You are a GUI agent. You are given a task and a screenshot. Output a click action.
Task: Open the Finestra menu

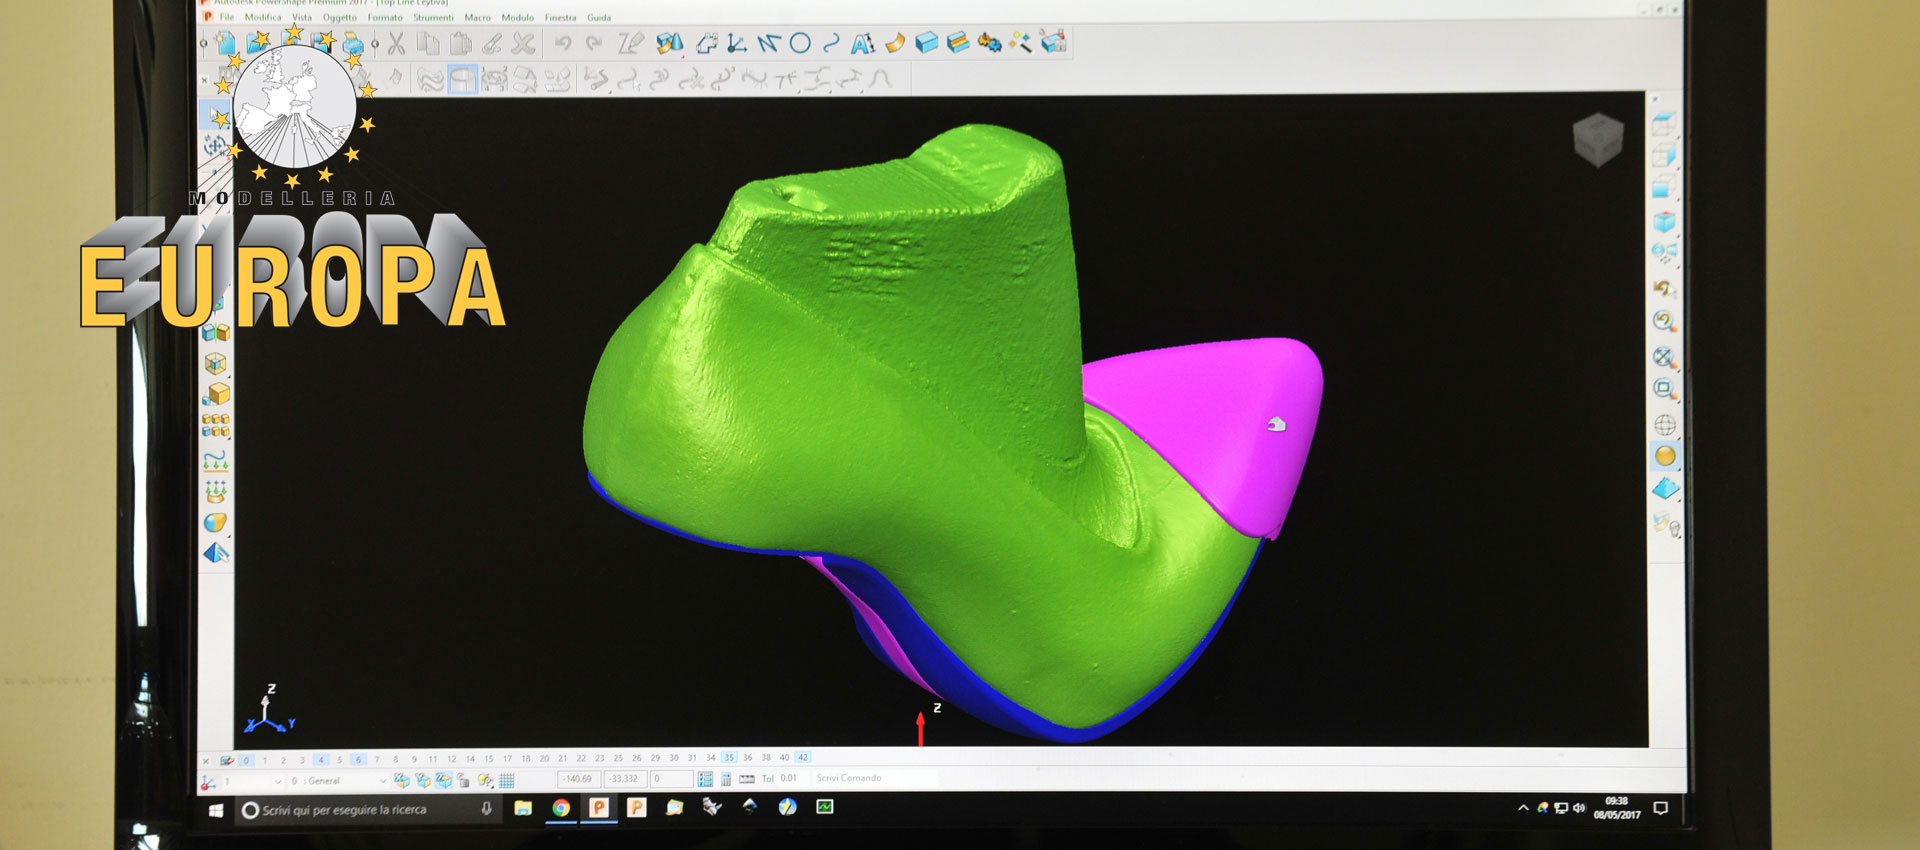tap(560, 17)
